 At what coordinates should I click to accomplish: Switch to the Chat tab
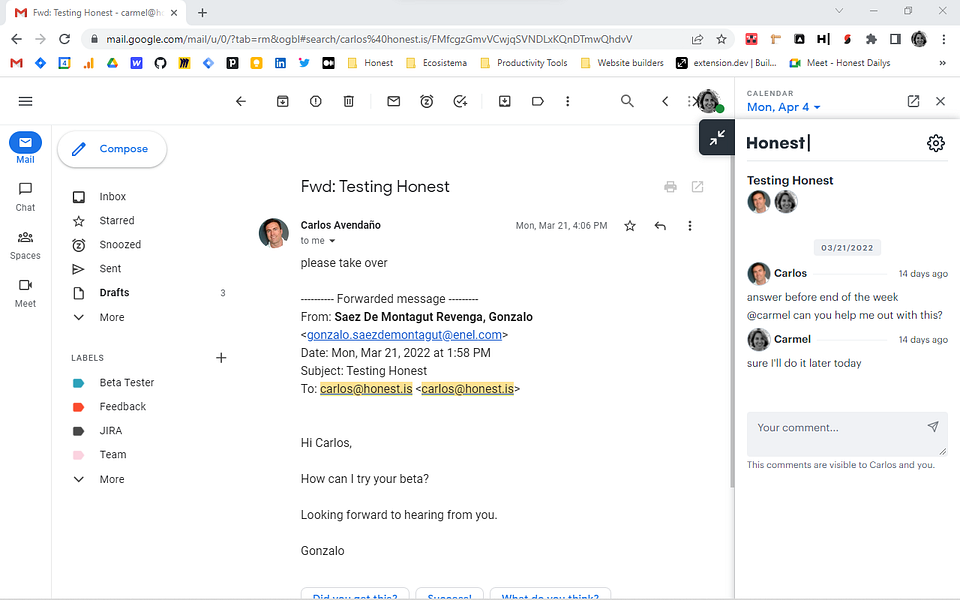(x=25, y=197)
